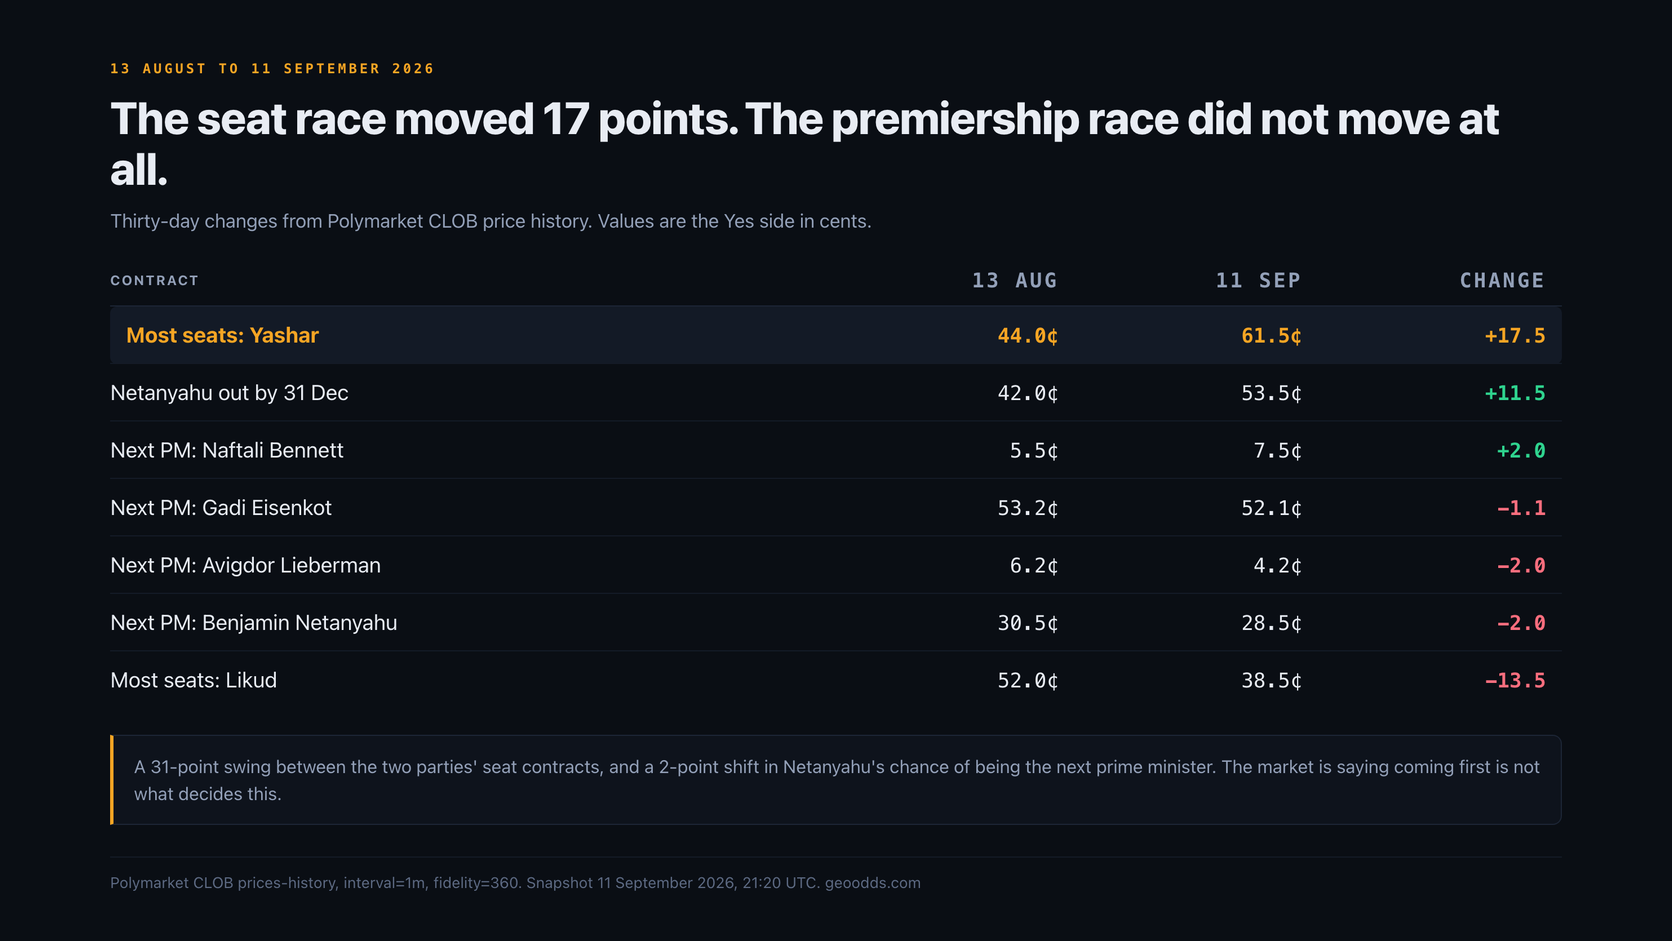Image resolution: width=1672 pixels, height=941 pixels.
Task: Click the 31-point swing callout note
Action: point(836,780)
